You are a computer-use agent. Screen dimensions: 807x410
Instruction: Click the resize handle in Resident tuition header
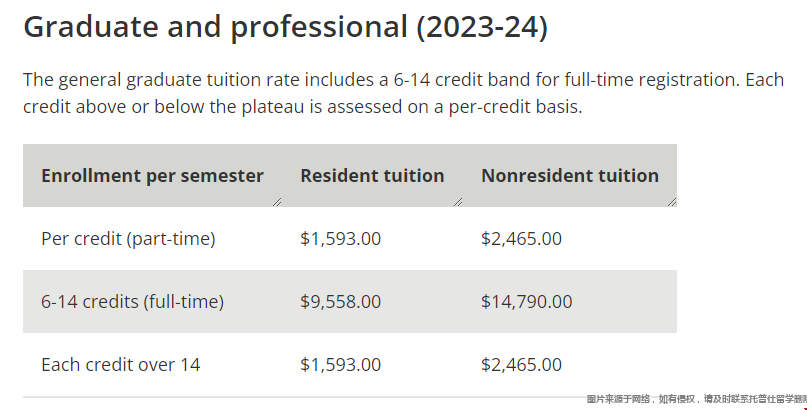tap(458, 201)
